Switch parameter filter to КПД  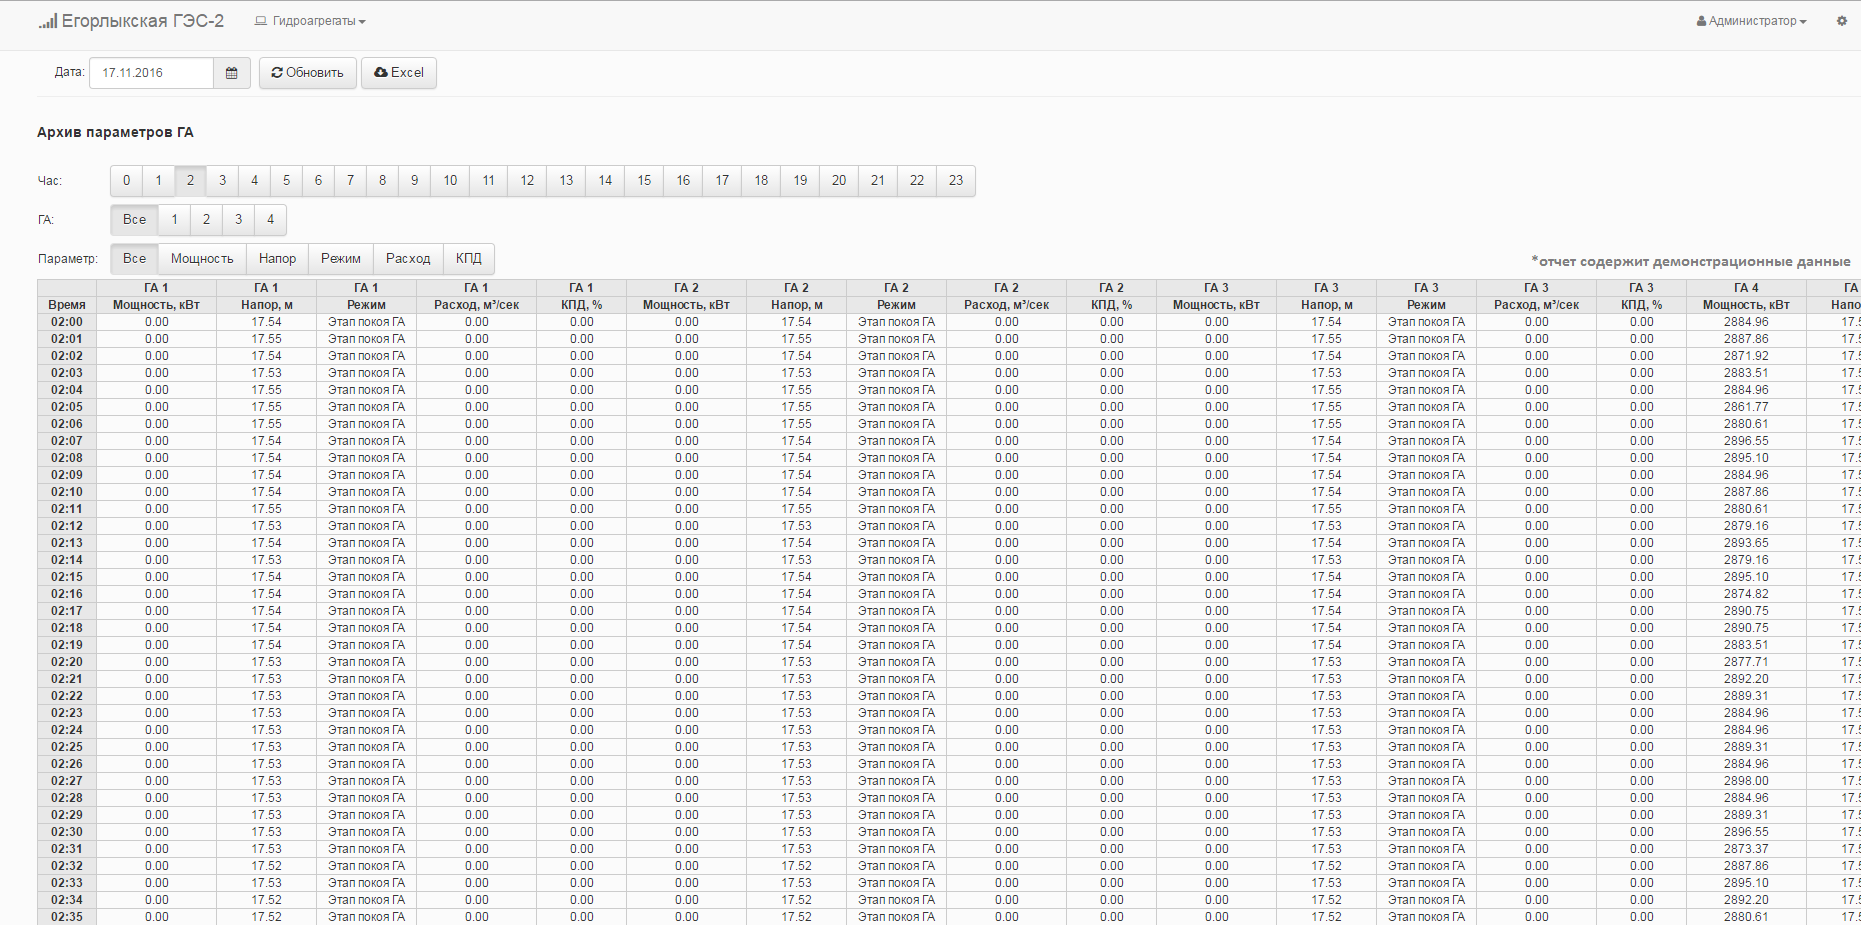click(x=469, y=259)
